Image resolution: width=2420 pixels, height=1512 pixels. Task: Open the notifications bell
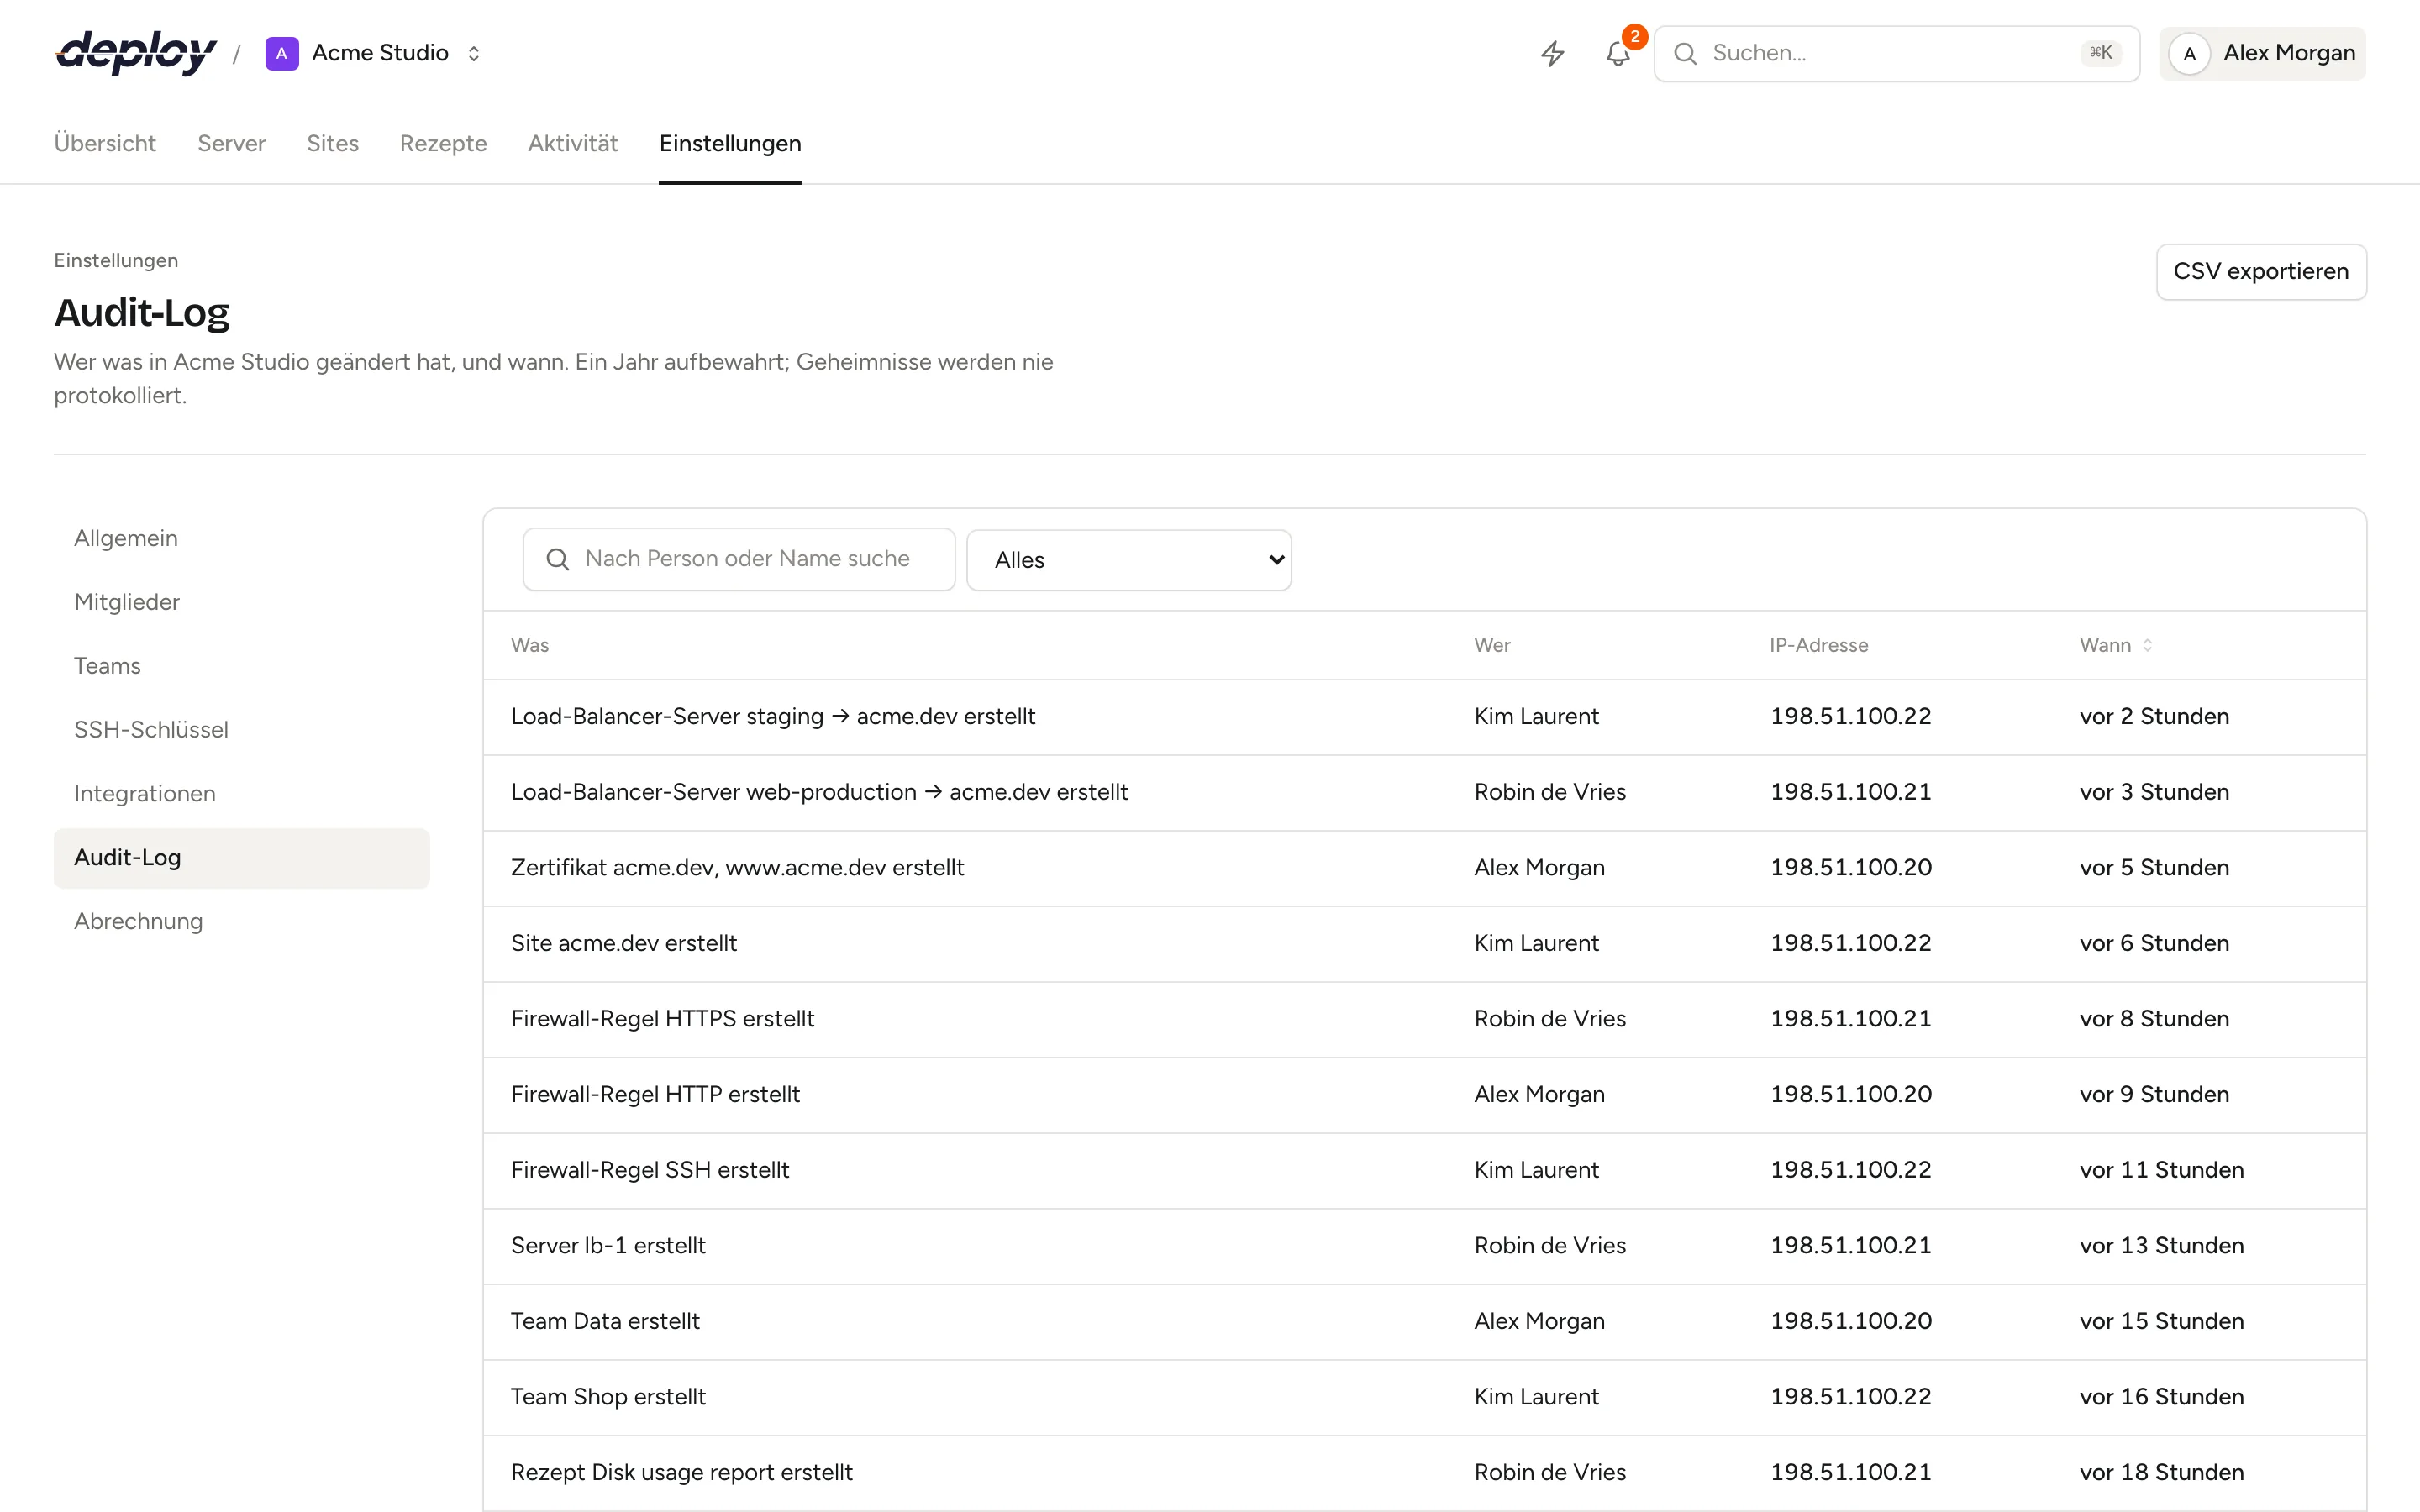tap(1618, 53)
